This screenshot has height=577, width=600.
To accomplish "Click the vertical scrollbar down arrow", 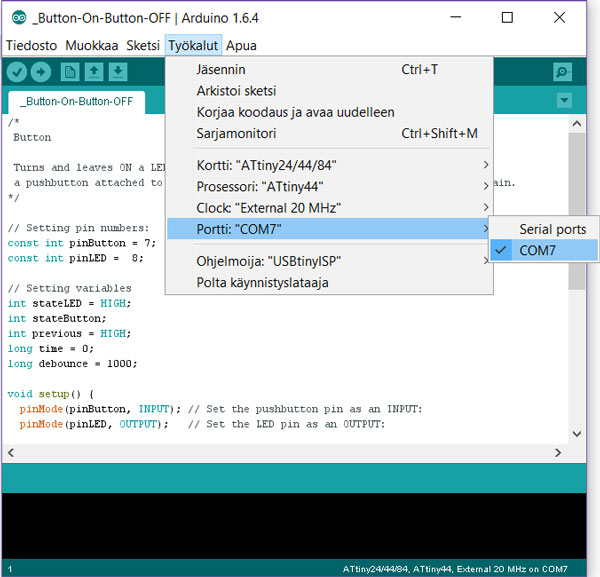I will coord(577,434).
